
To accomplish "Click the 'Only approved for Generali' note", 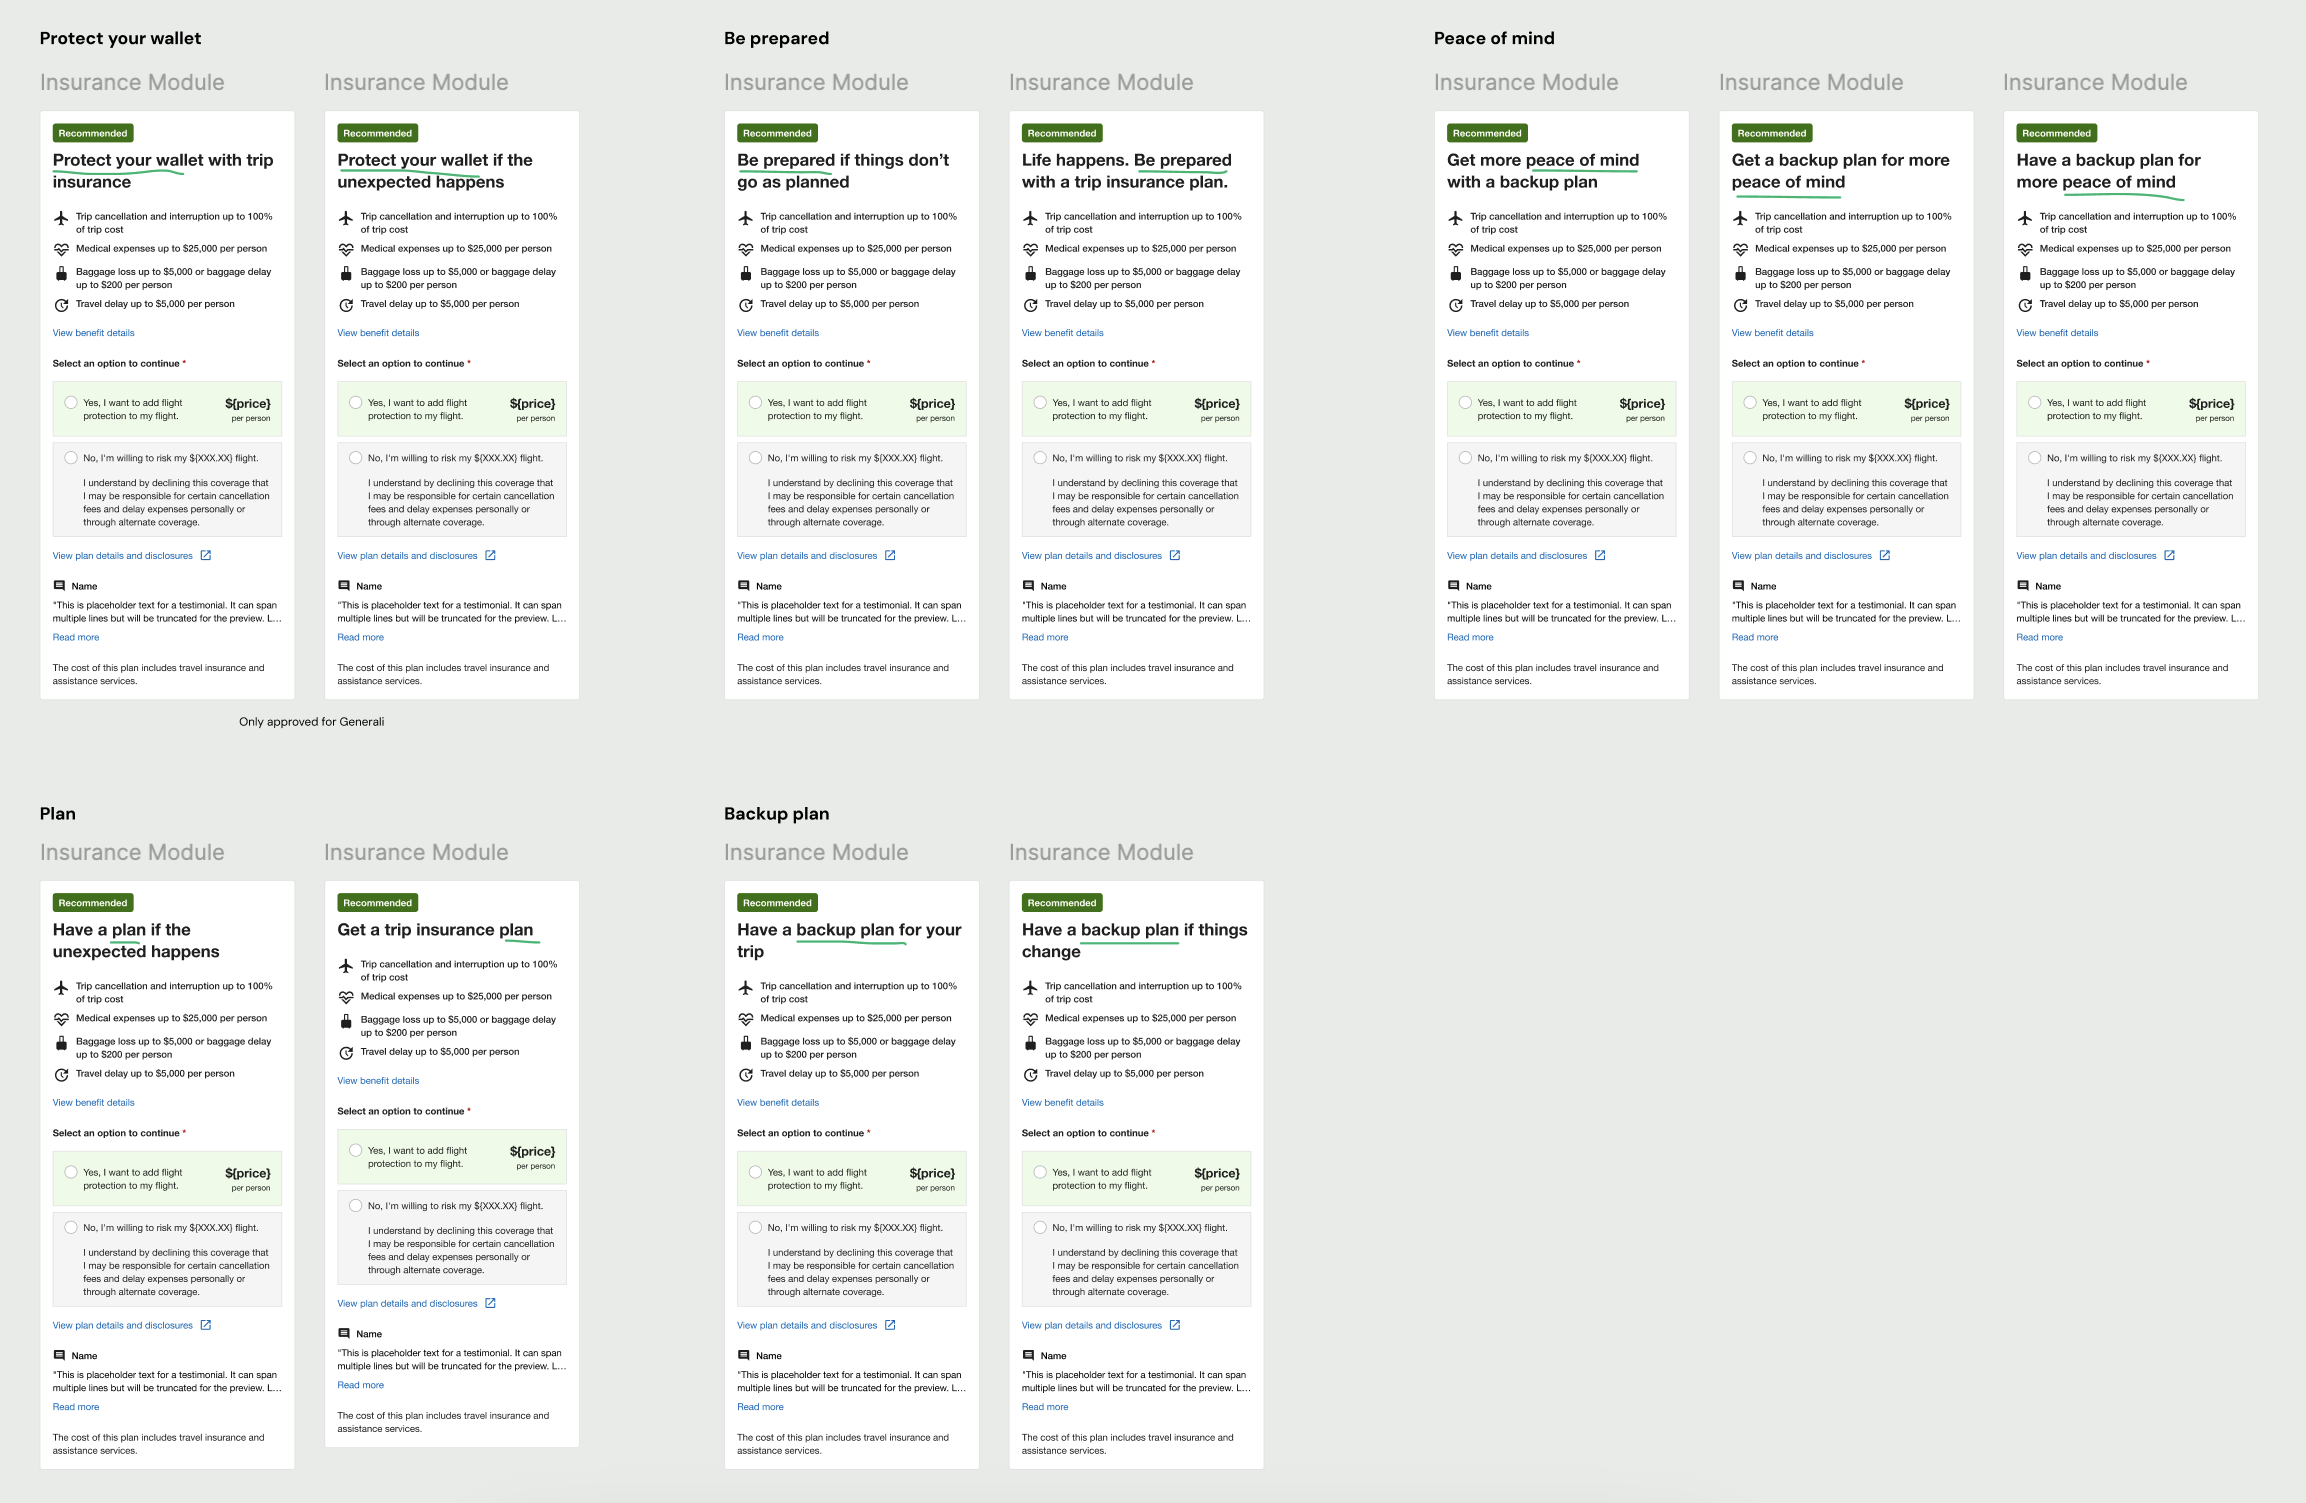I will point(311,722).
